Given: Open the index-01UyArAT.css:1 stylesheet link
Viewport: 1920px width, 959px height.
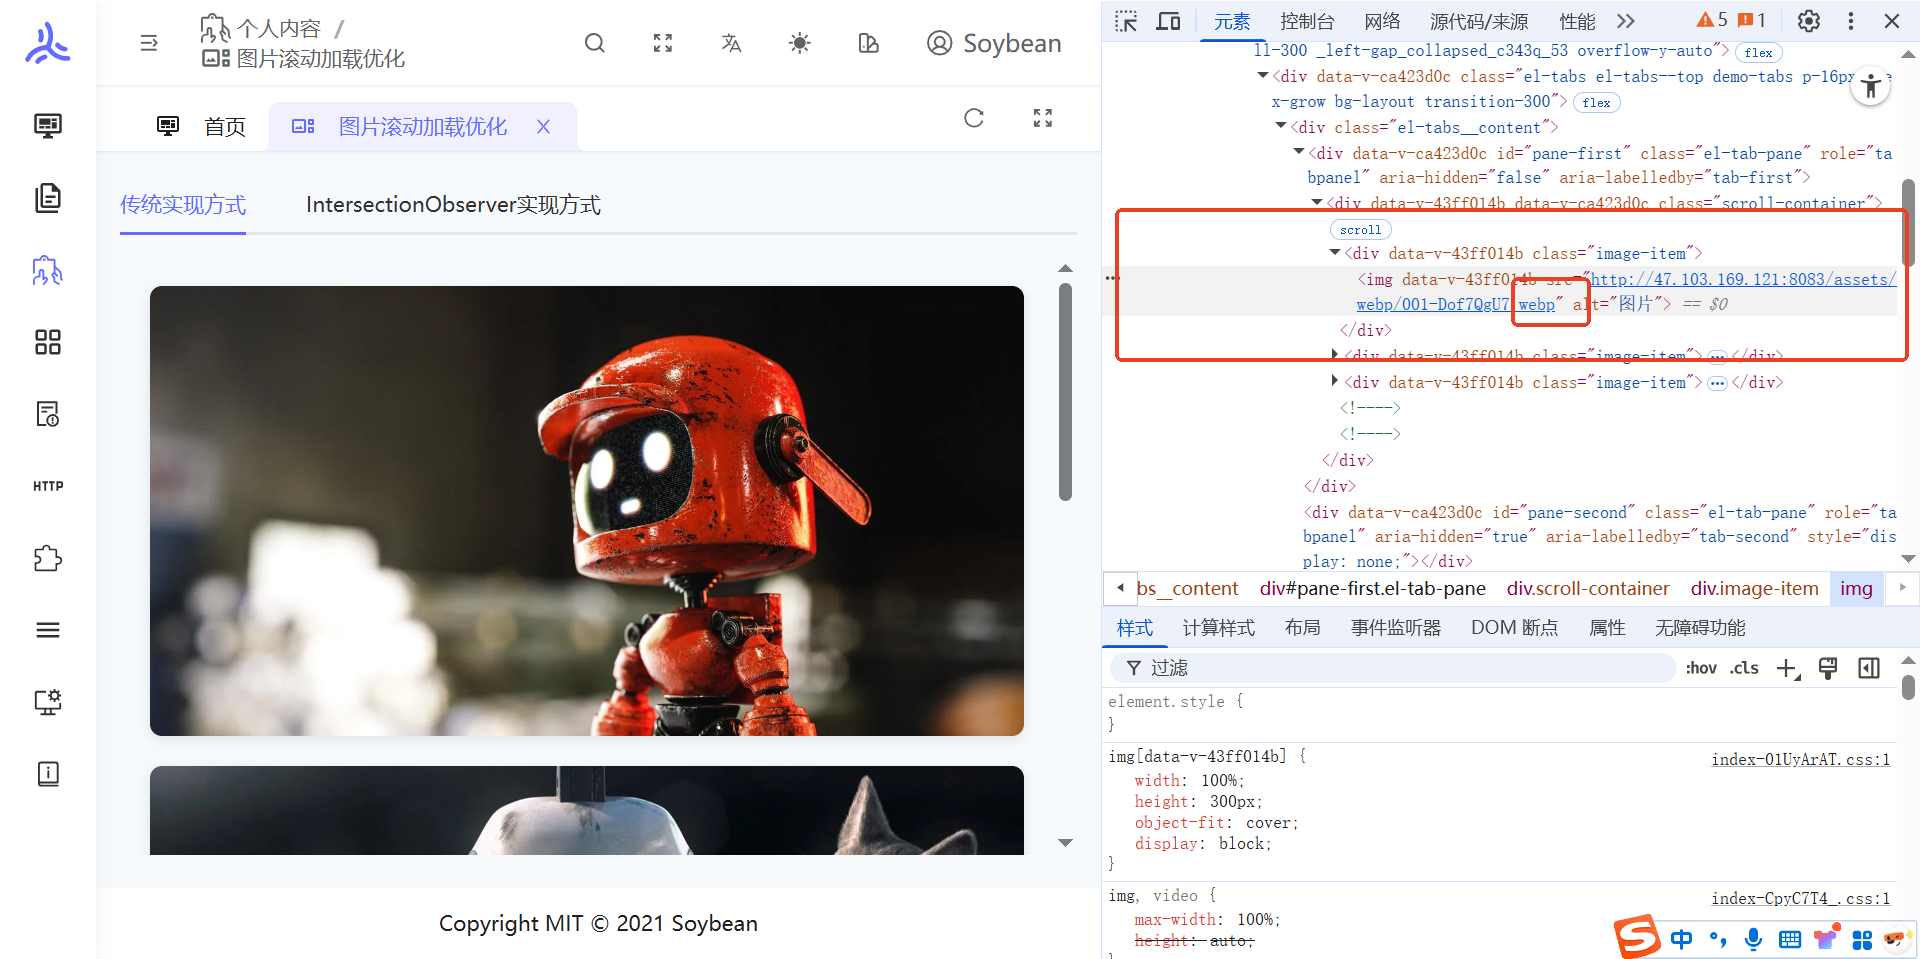Looking at the screenshot, I should (1800, 759).
